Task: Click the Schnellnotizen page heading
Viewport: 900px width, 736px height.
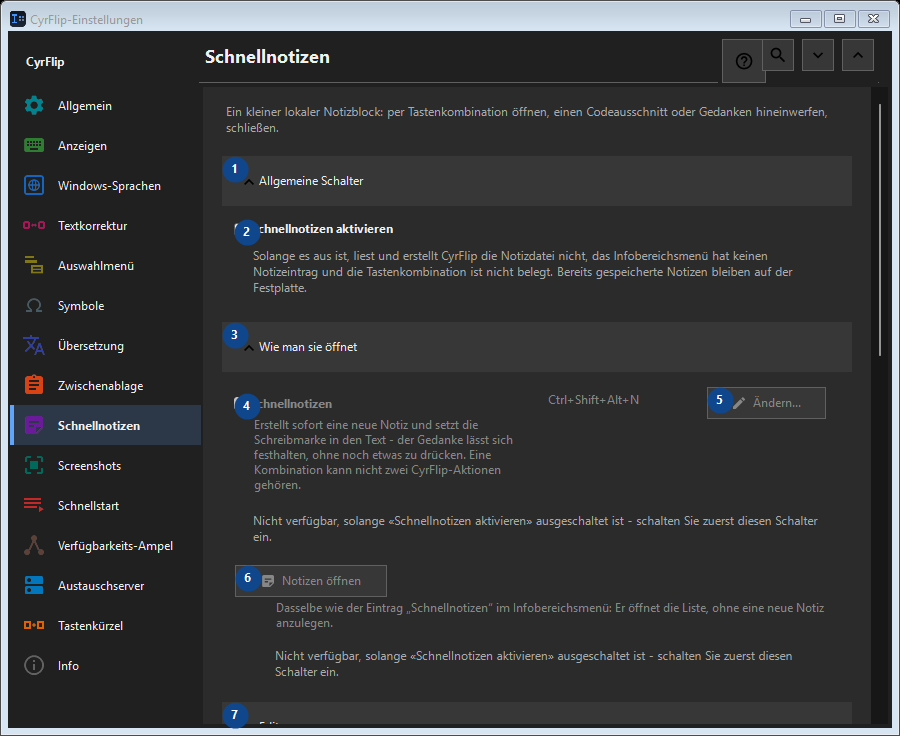Action: (267, 57)
